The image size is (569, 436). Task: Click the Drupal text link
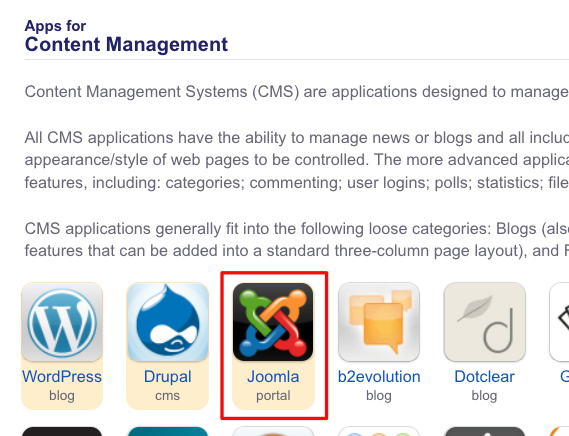coord(168,376)
